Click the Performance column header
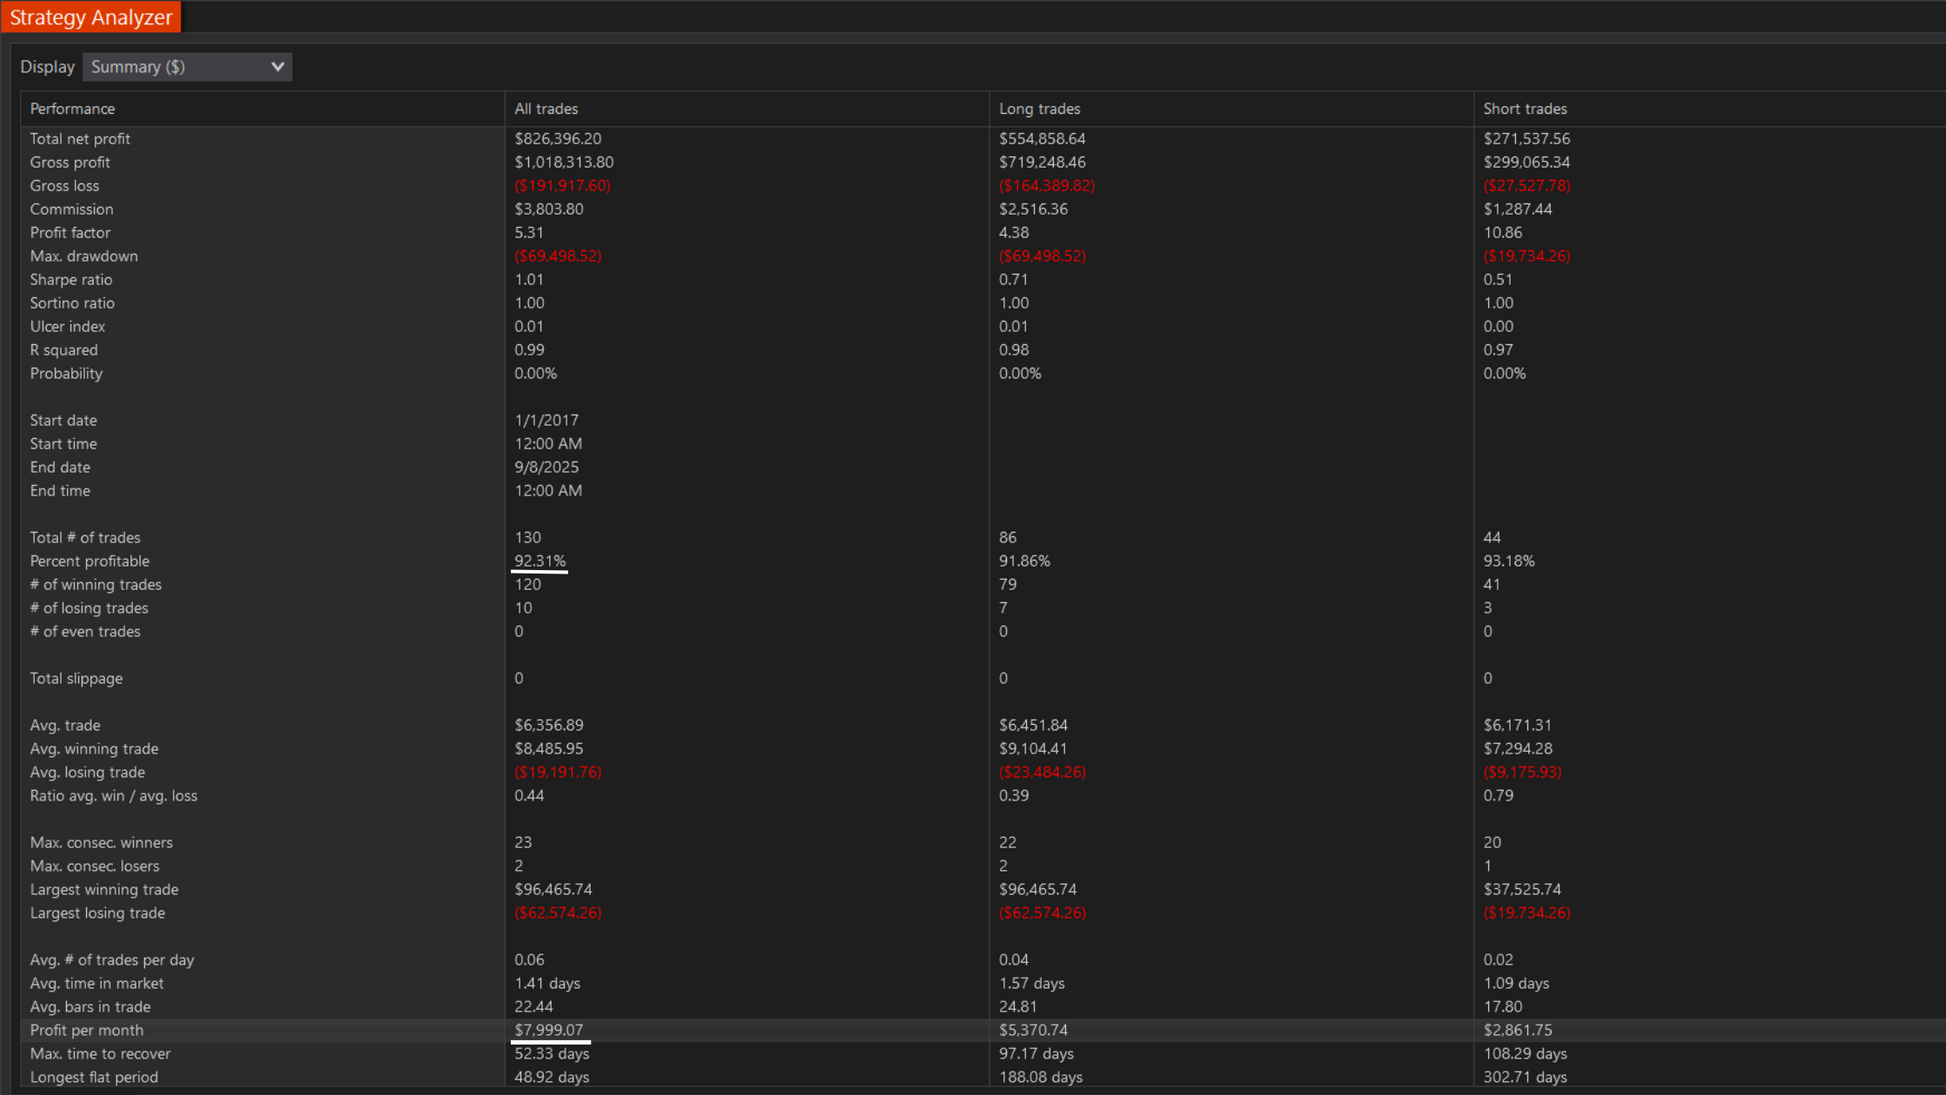Screen dimensions: 1946x1095 (72, 109)
